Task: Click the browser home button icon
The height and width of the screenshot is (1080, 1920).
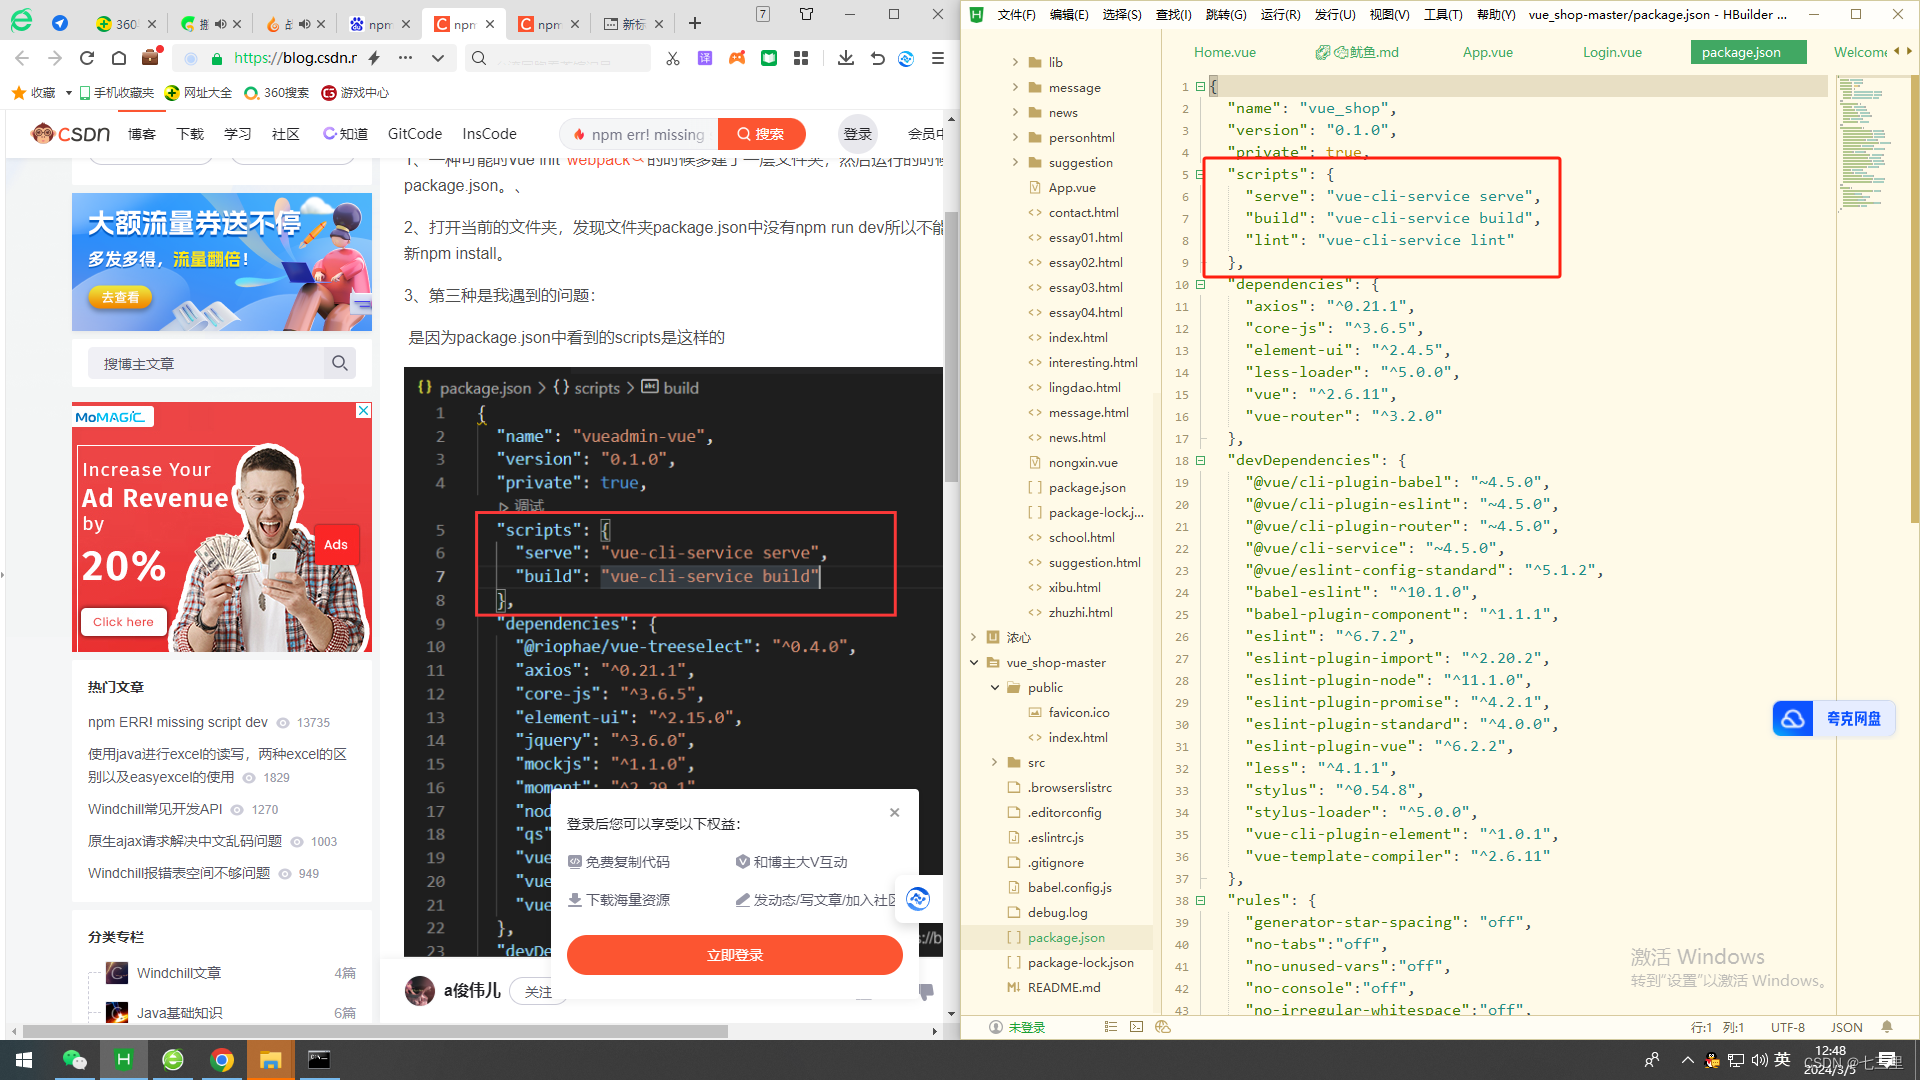Action: pyautogui.click(x=119, y=58)
